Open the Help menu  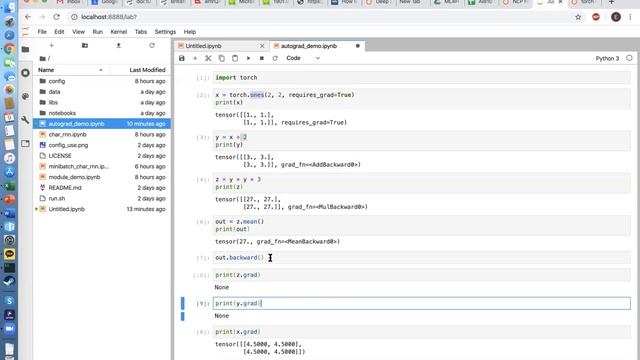190,32
